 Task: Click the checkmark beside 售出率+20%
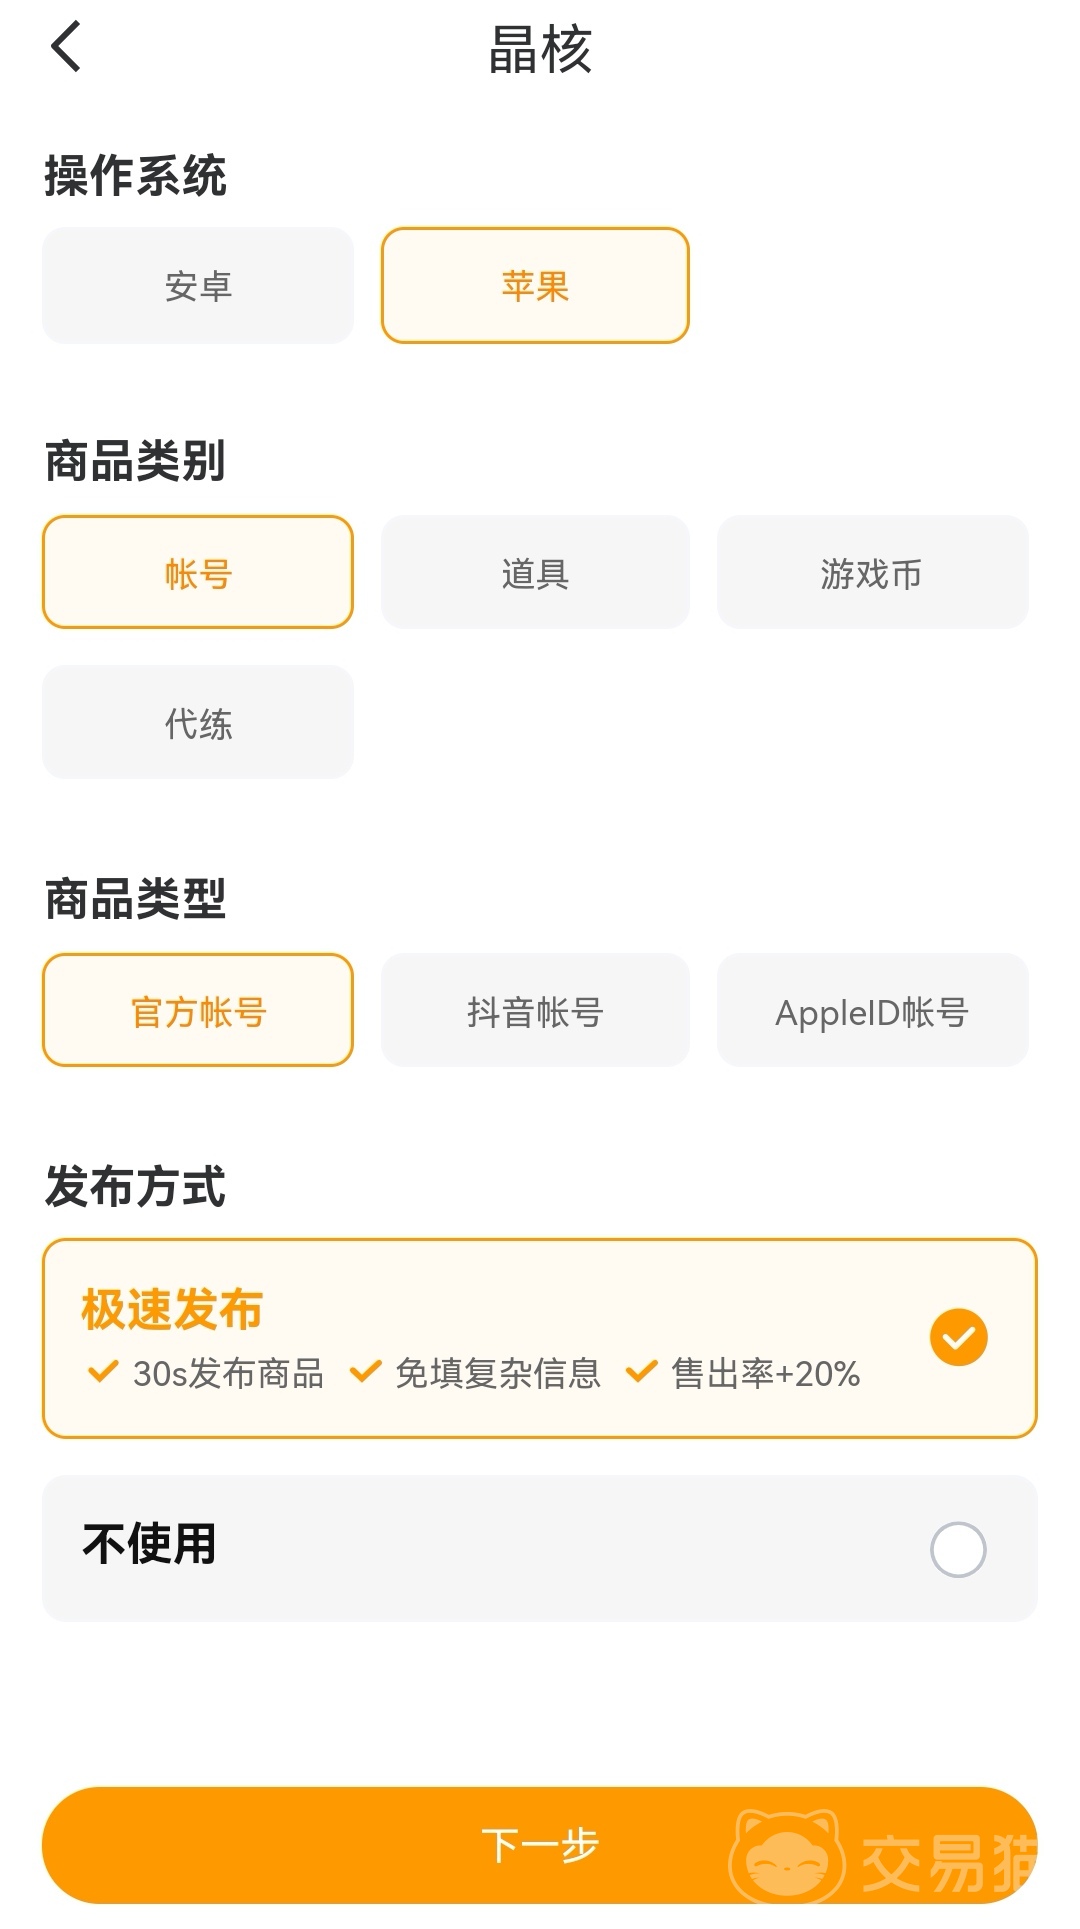[x=641, y=1371]
